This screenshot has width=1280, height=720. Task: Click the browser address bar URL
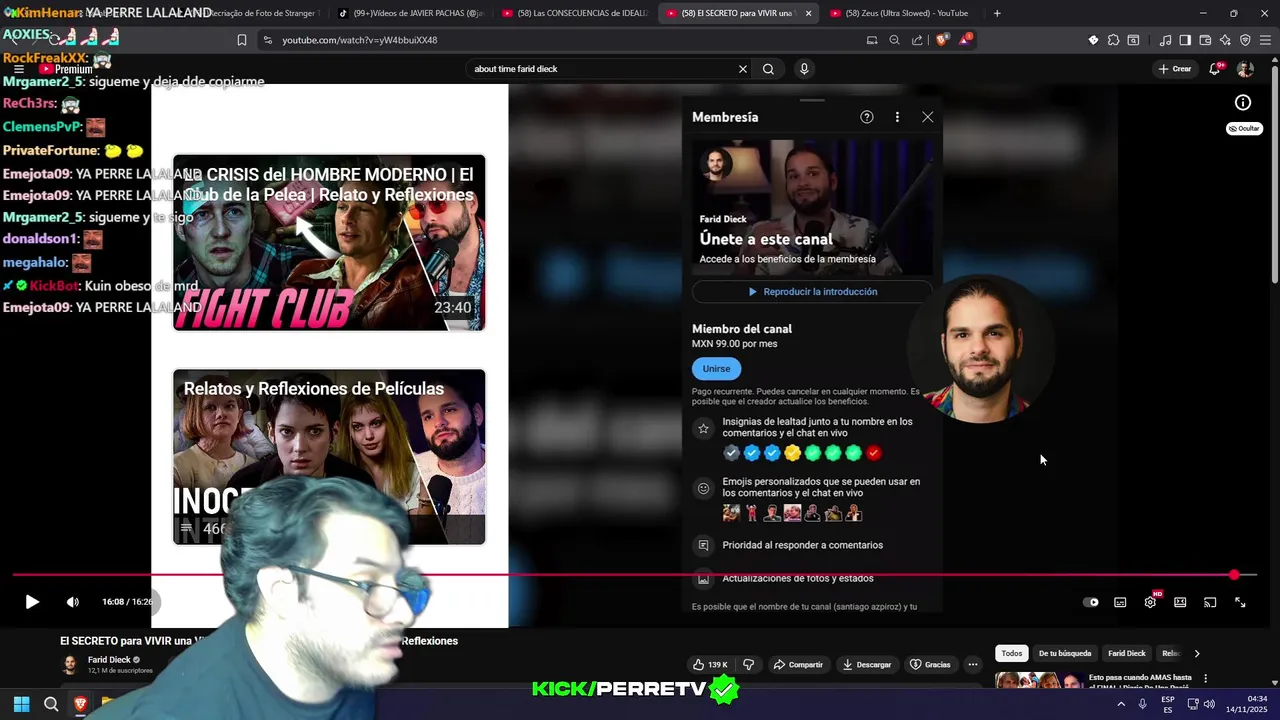tap(360, 40)
